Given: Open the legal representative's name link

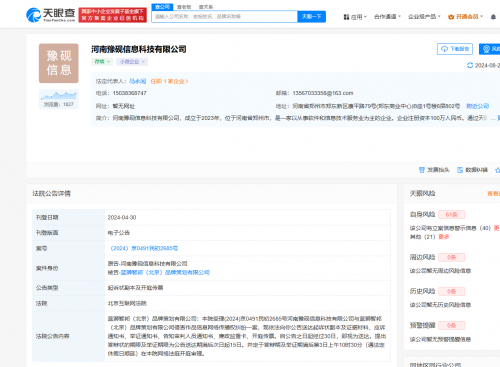Looking at the screenshot, I should click(138, 81).
